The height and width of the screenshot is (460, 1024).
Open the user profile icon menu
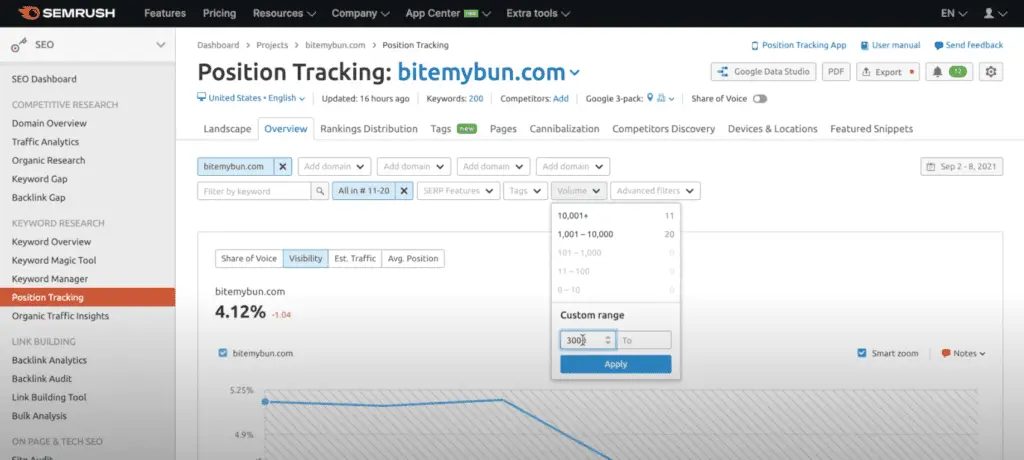tap(996, 13)
